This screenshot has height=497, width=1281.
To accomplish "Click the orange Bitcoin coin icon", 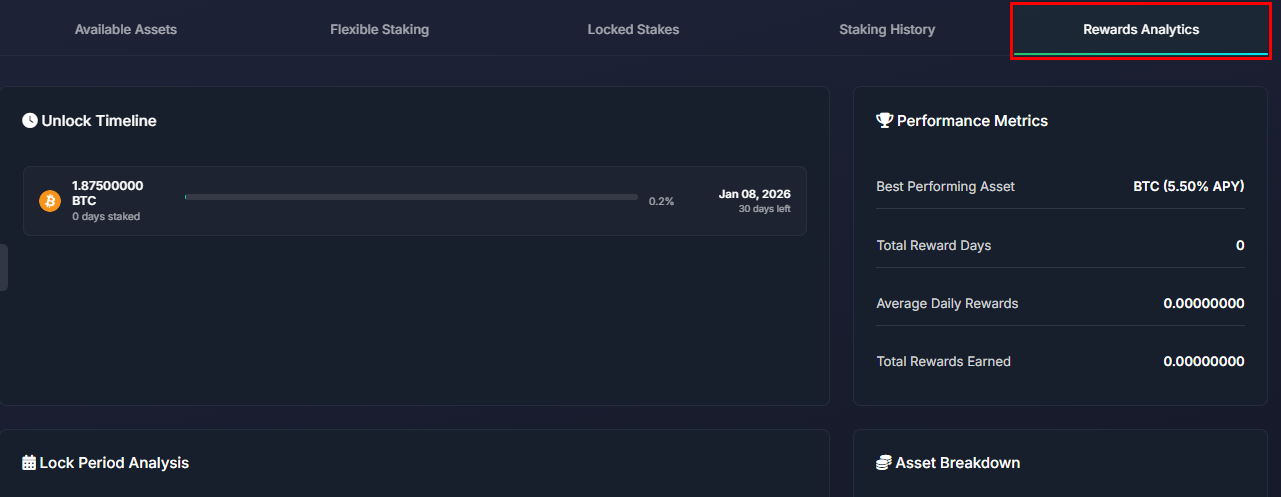I will click(x=50, y=201).
